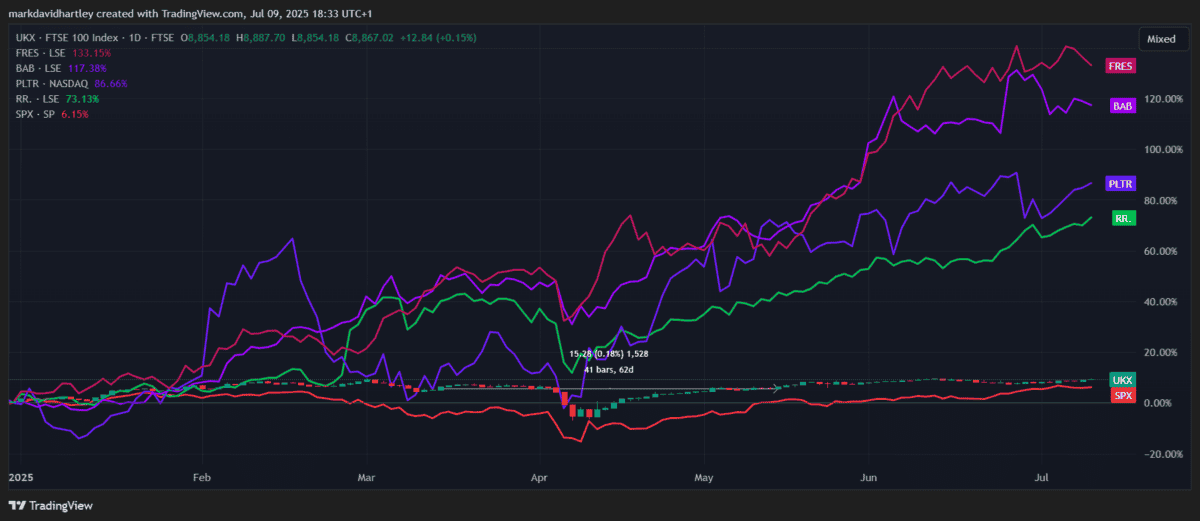Click the measurement label showing 41 bars, 62d

point(608,370)
